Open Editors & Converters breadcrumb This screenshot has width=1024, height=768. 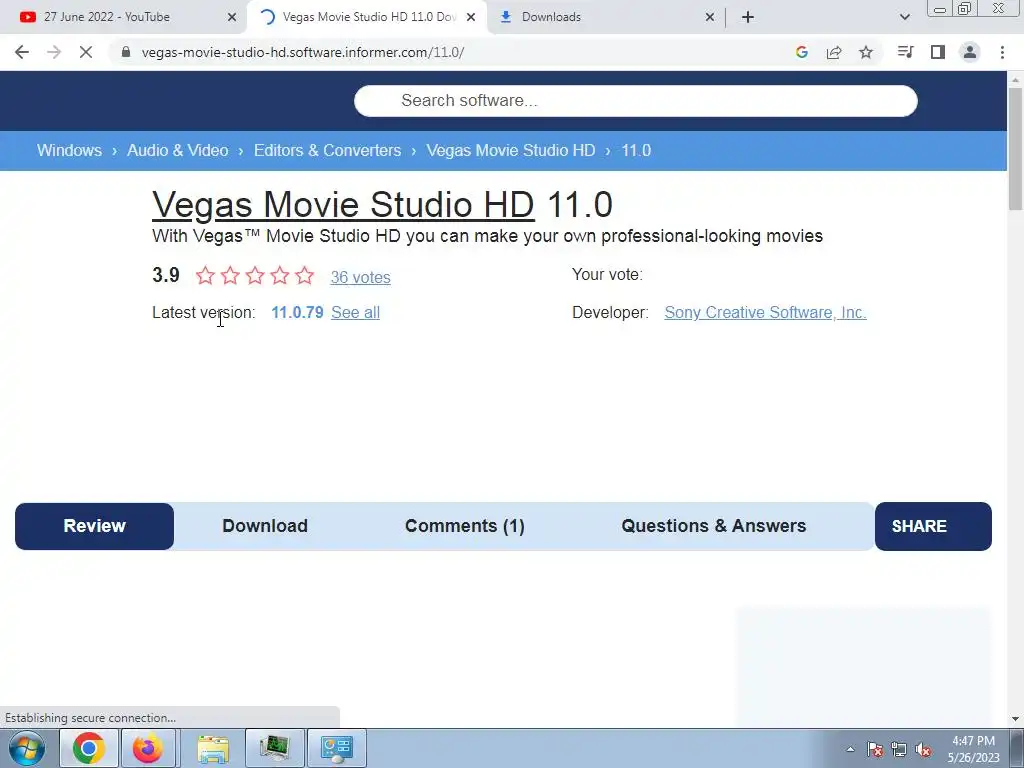pos(327,150)
